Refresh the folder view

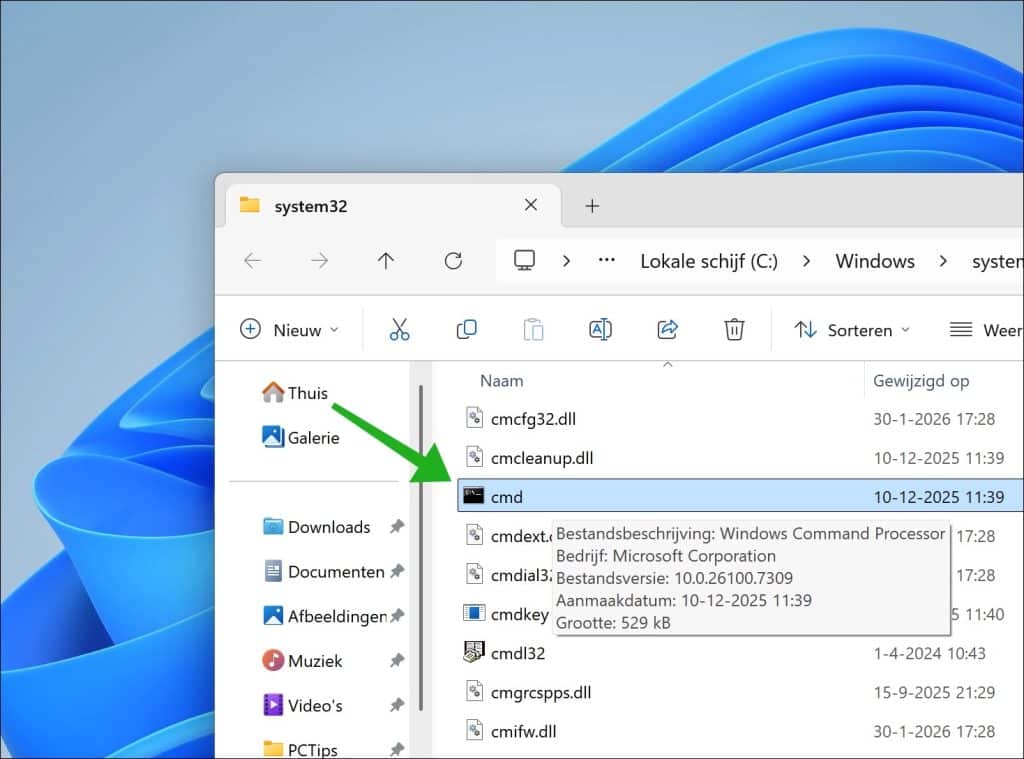tap(453, 260)
